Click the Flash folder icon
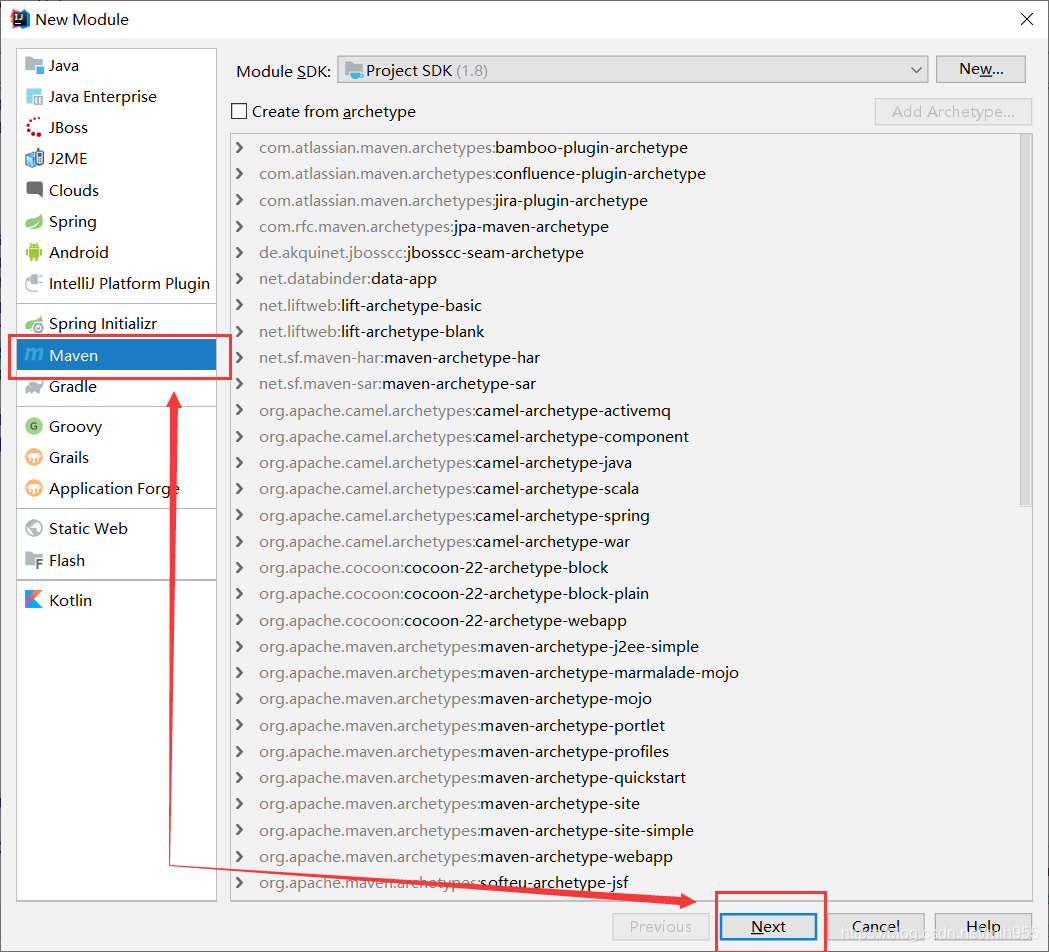 pyautogui.click(x=33, y=560)
